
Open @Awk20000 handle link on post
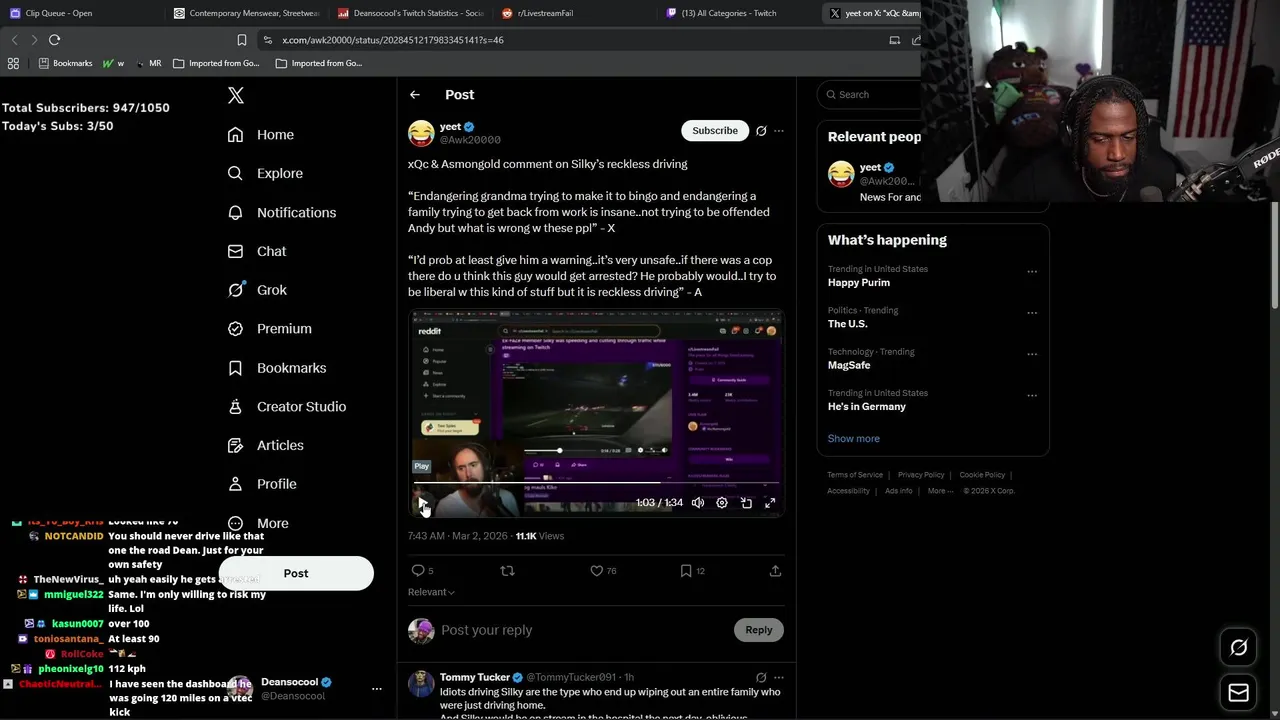(470, 141)
